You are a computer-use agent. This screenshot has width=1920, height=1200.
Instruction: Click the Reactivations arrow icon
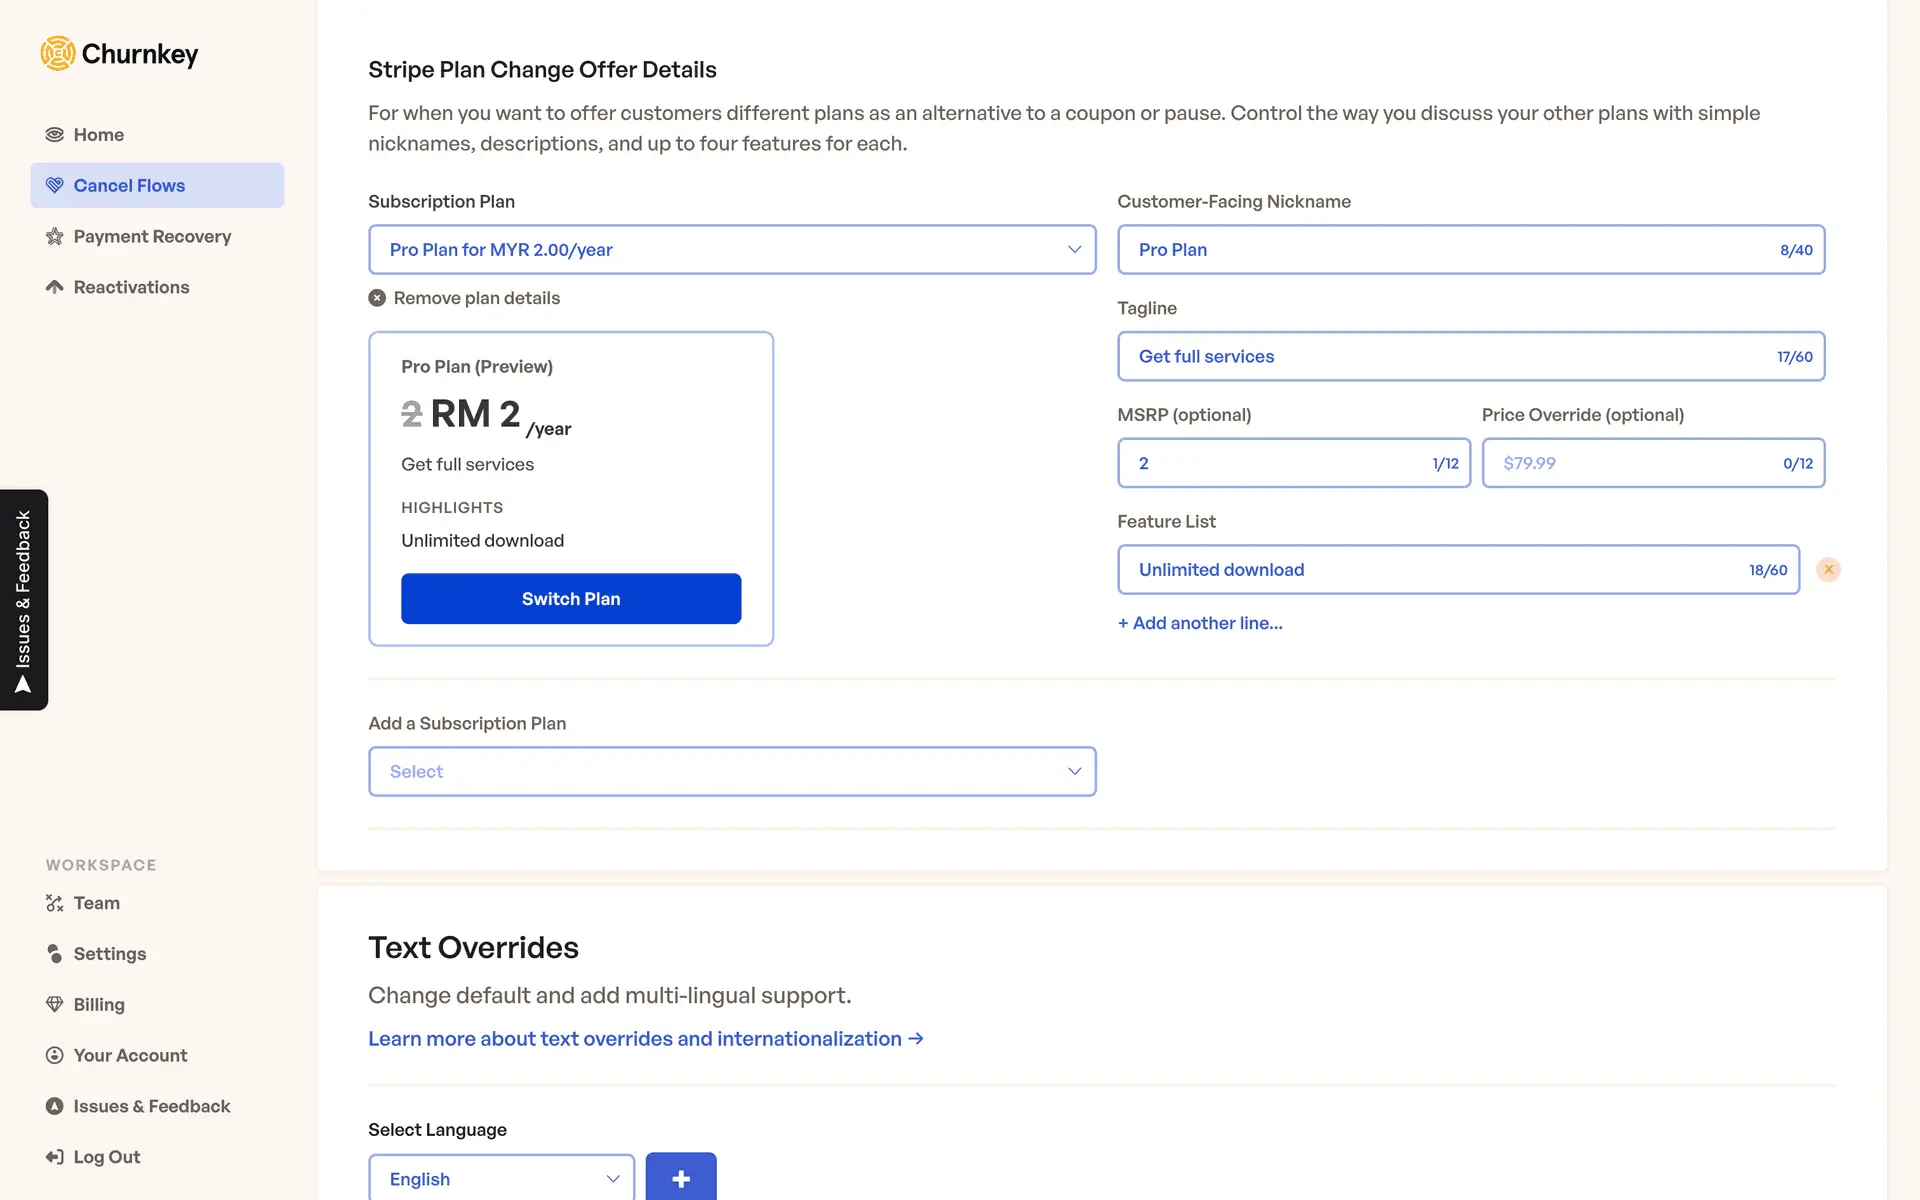coord(55,287)
